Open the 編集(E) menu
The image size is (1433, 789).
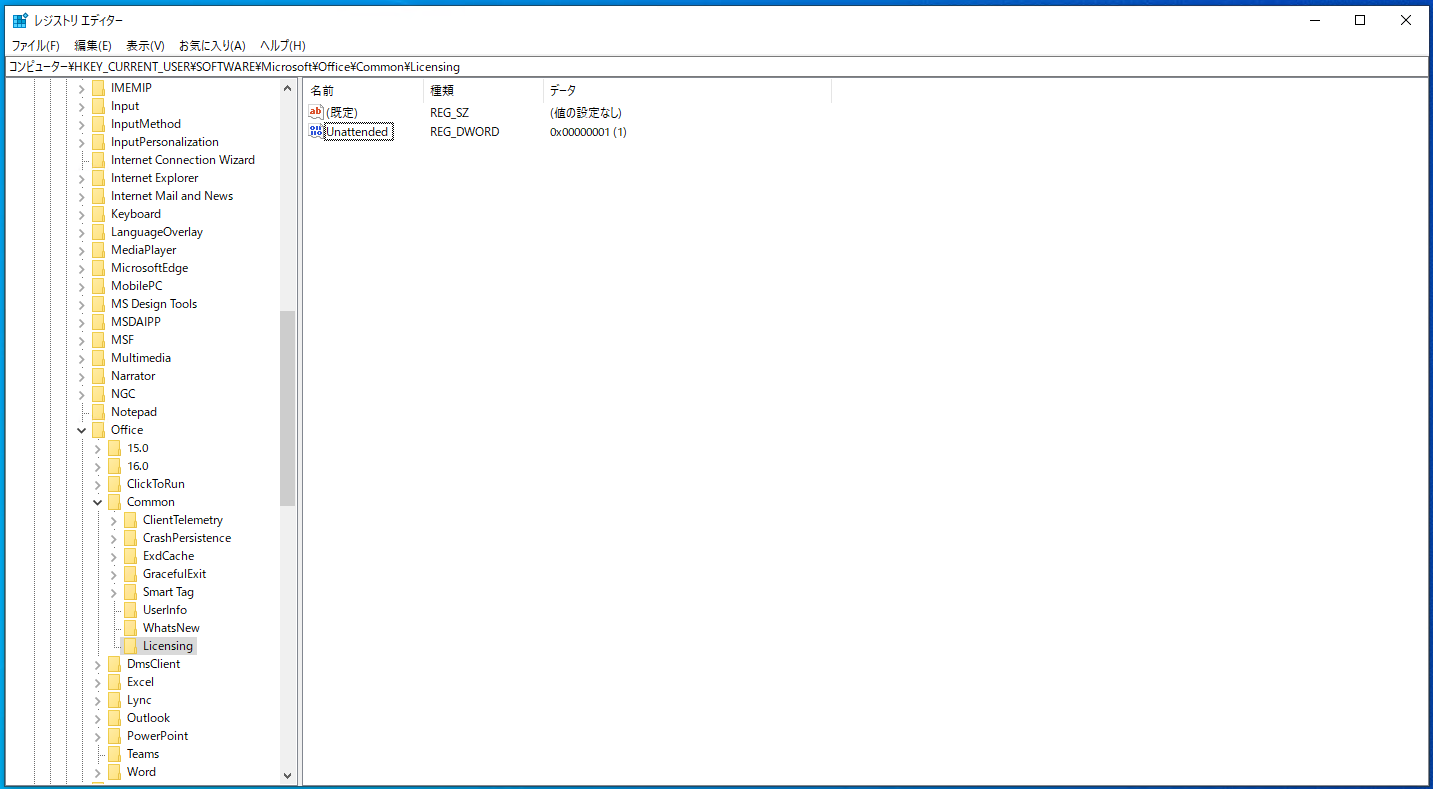click(93, 46)
